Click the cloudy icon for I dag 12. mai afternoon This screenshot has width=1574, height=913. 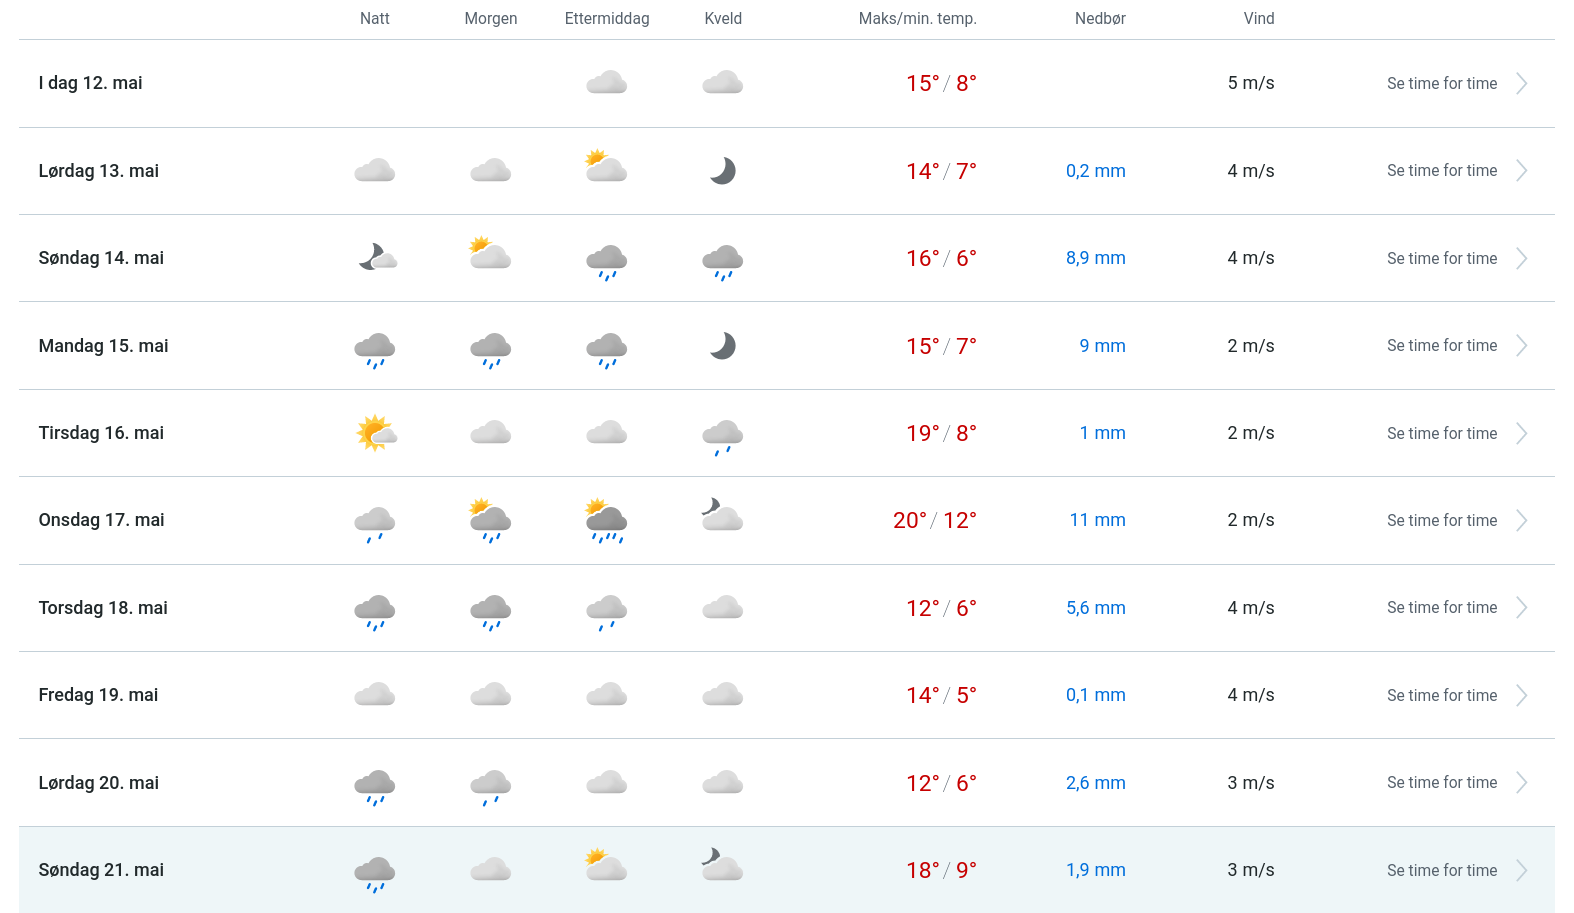(x=607, y=83)
